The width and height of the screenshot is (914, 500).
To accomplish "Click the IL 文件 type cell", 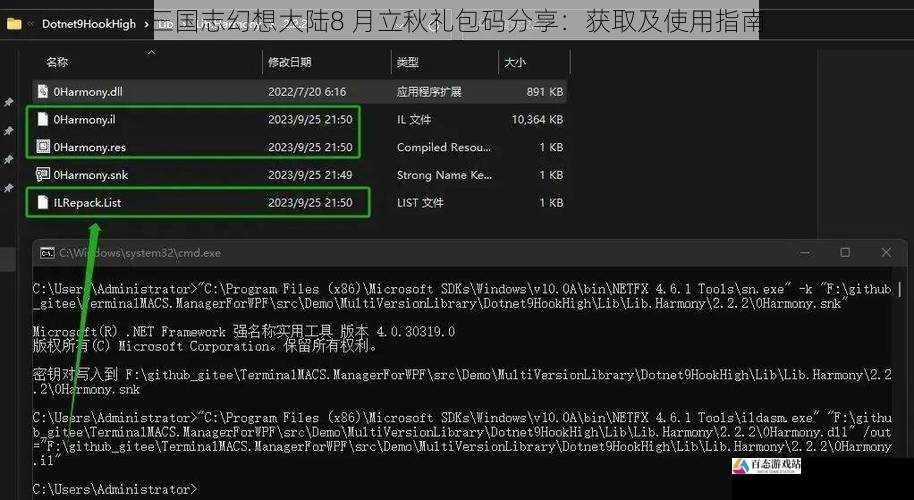I will pyautogui.click(x=414, y=119).
